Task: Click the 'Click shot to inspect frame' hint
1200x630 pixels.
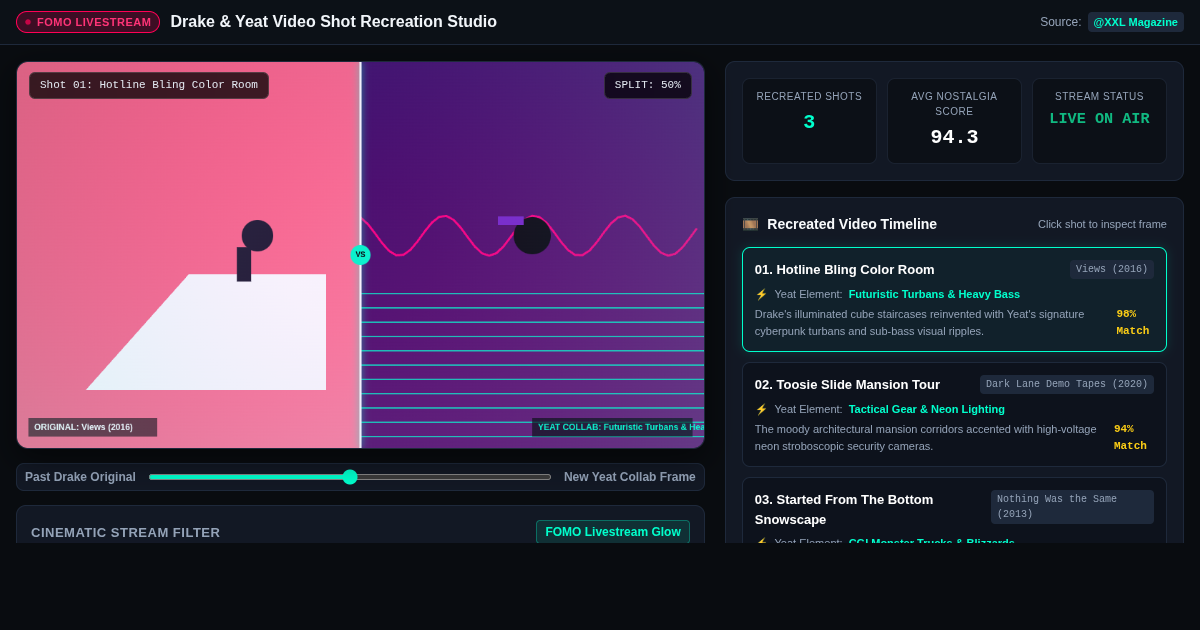Action: click(1102, 224)
